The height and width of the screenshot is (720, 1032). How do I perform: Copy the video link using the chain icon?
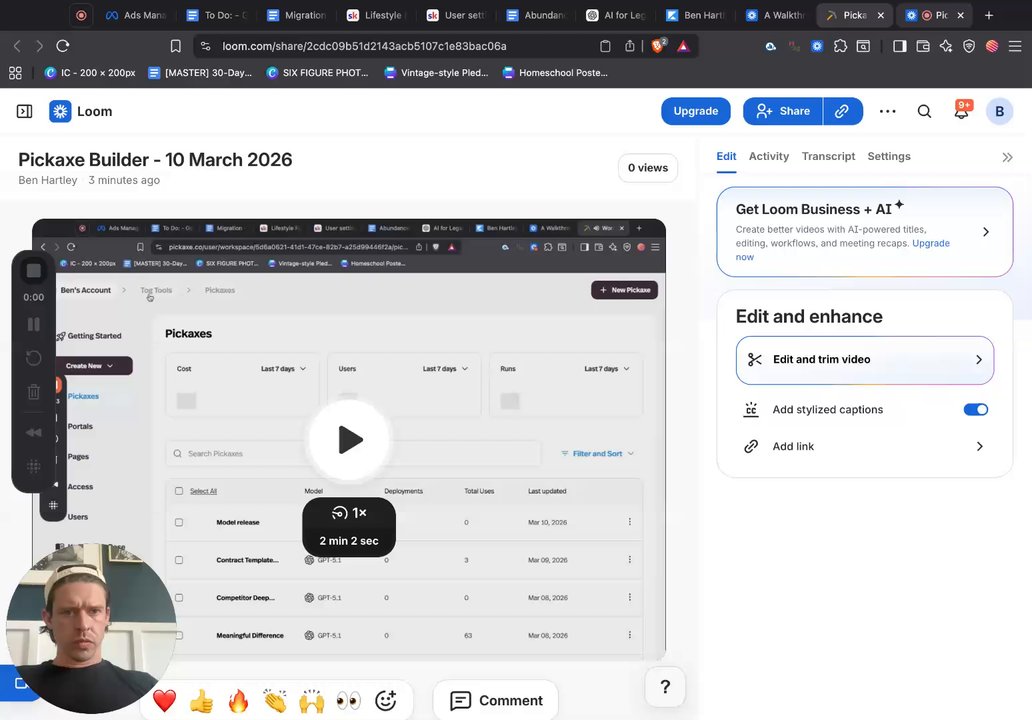(842, 111)
